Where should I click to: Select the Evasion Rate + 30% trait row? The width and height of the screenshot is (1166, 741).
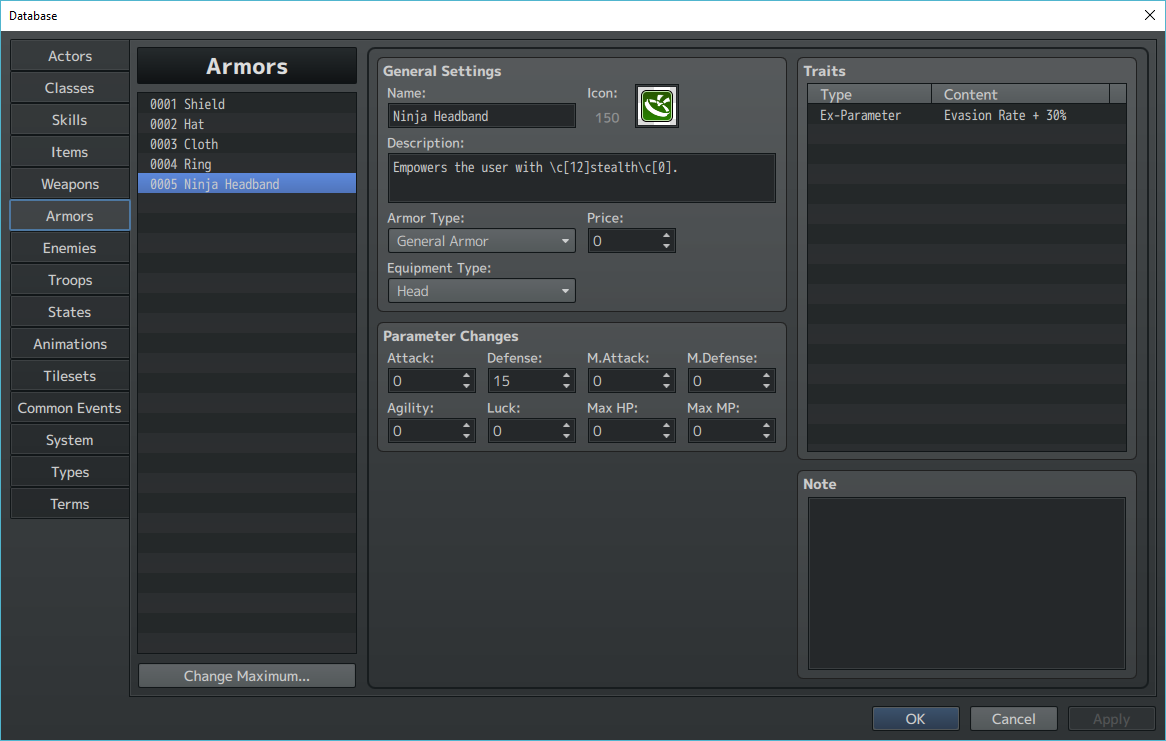[967, 115]
